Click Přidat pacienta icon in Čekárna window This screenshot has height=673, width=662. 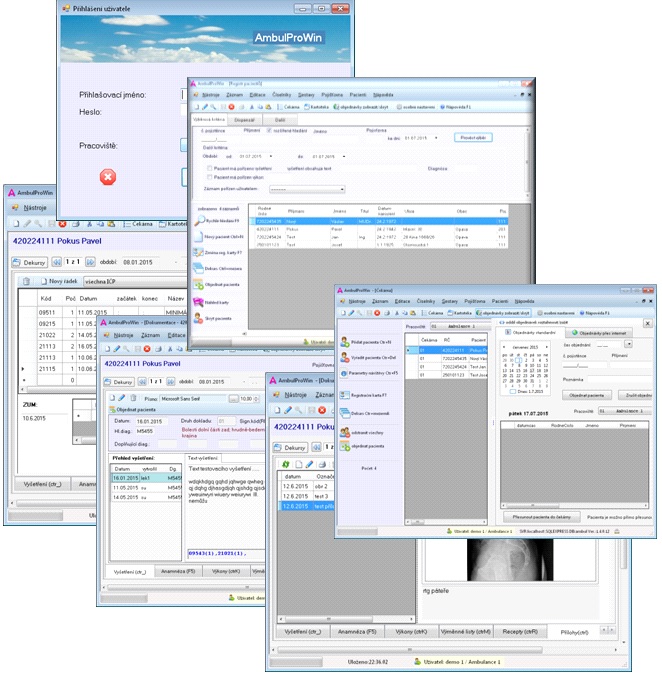click(x=344, y=342)
